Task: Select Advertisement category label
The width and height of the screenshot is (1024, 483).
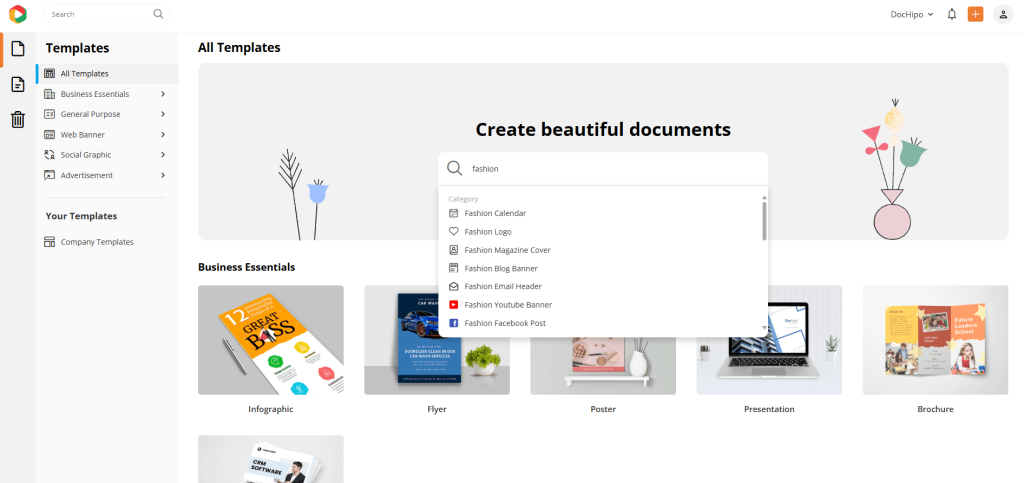Action: [86, 175]
